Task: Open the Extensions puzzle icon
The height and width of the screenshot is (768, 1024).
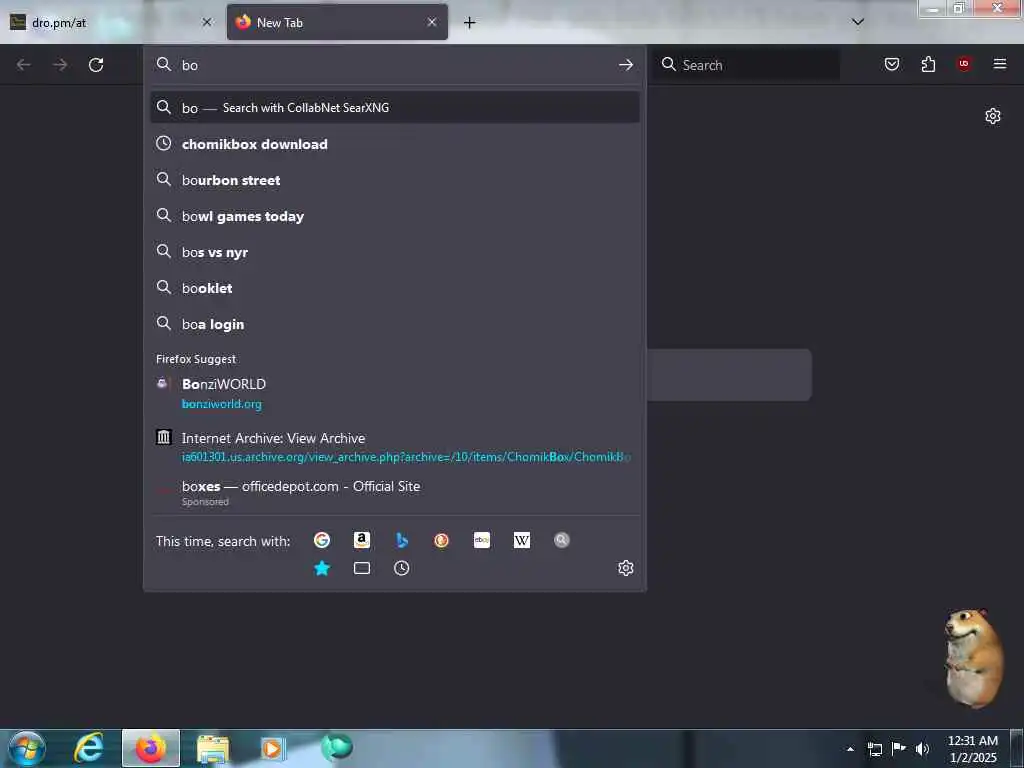Action: [928, 64]
